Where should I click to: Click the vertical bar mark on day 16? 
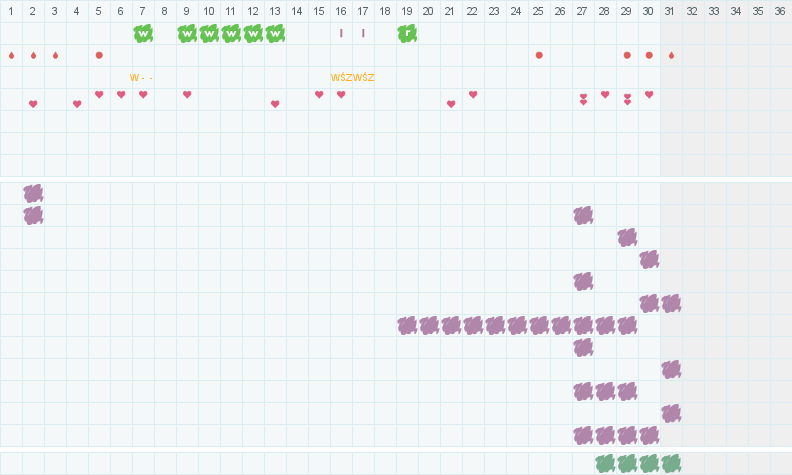(341, 33)
